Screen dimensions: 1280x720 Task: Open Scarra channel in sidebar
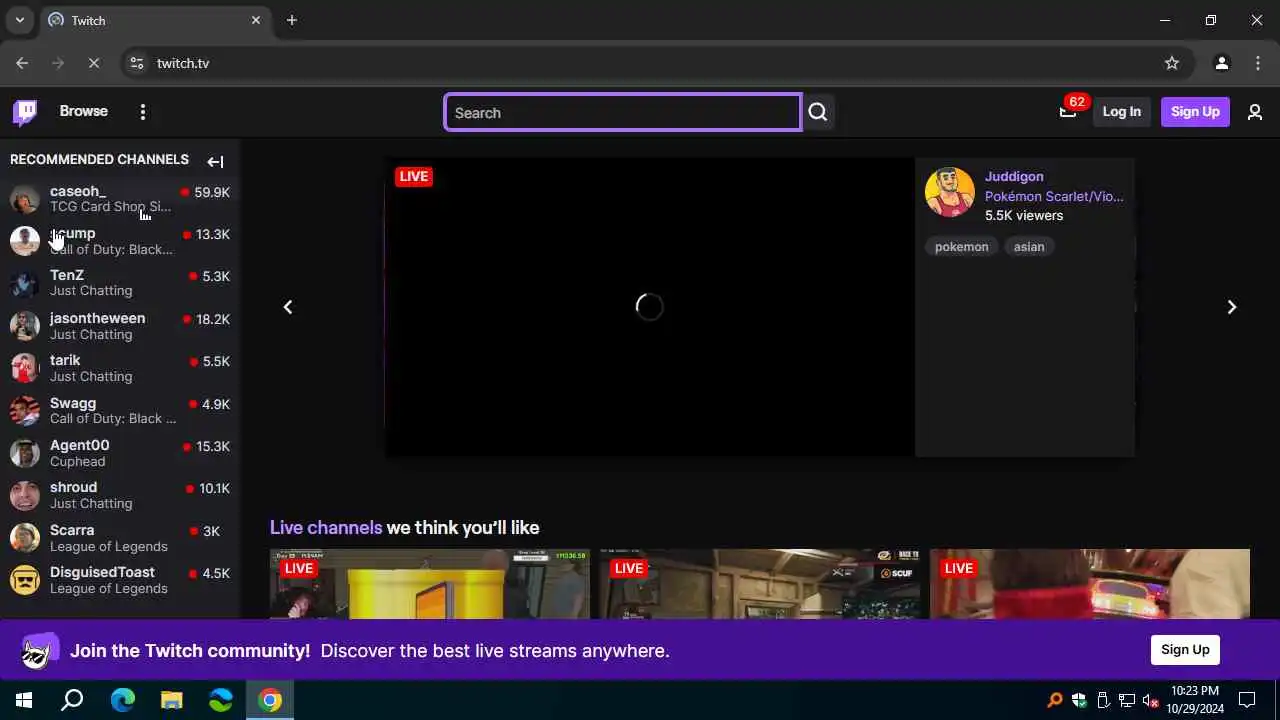(x=120, y=537)
